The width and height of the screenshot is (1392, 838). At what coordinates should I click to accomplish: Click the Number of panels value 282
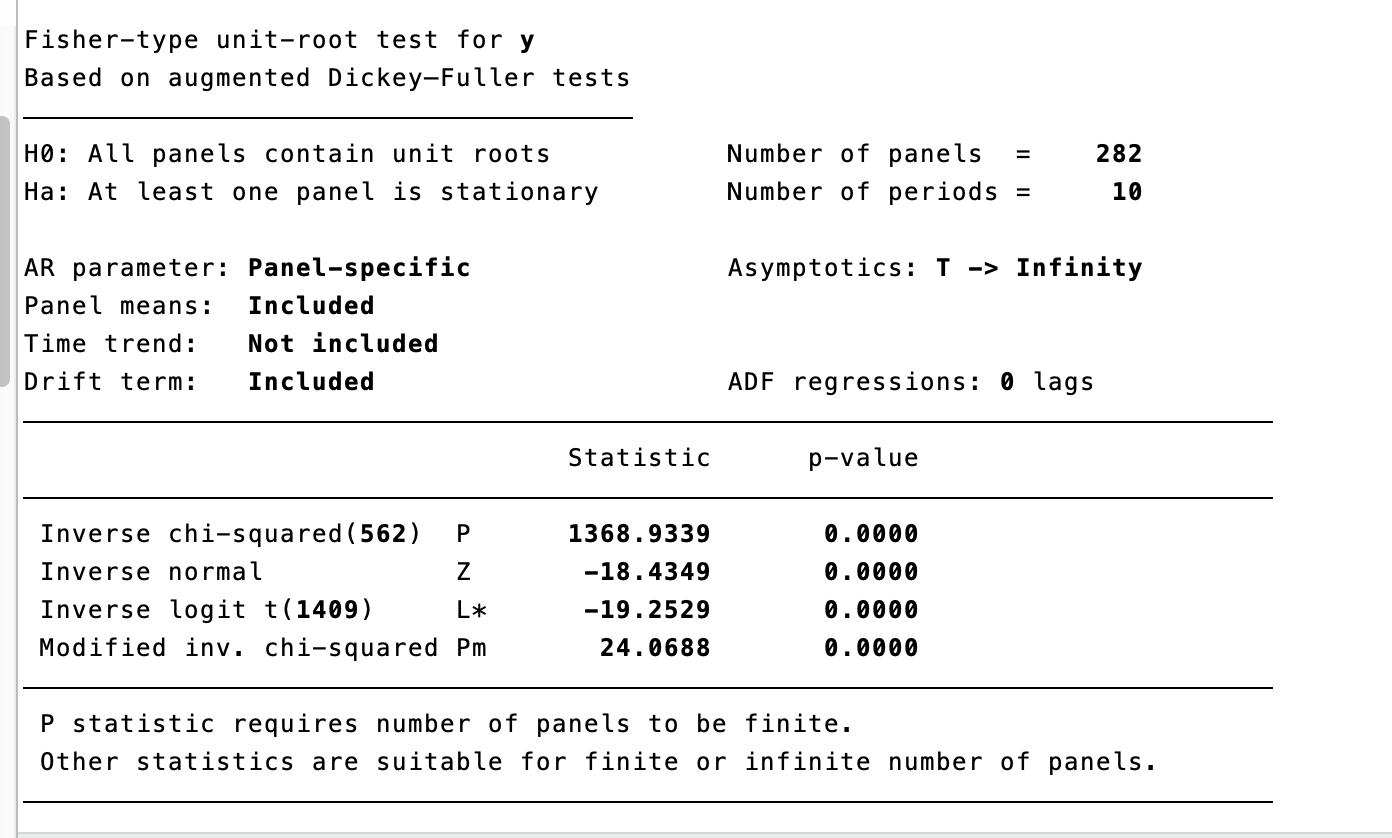click(1118, 154)
